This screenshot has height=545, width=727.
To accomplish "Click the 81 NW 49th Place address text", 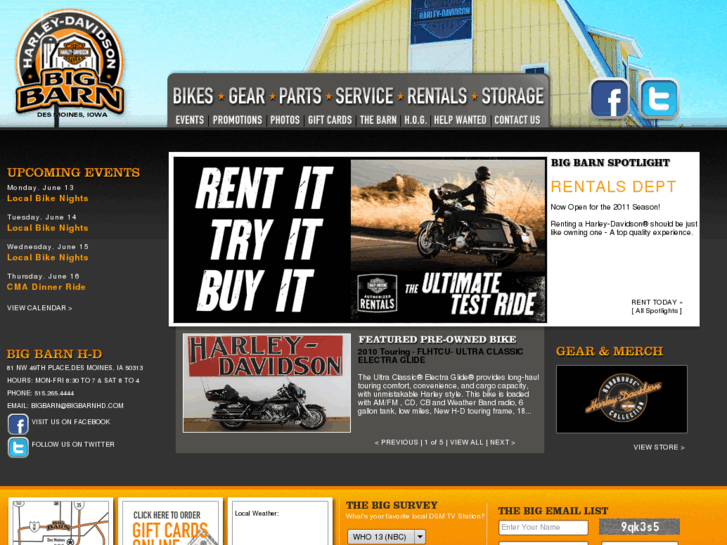I will (x=75, y=368).
